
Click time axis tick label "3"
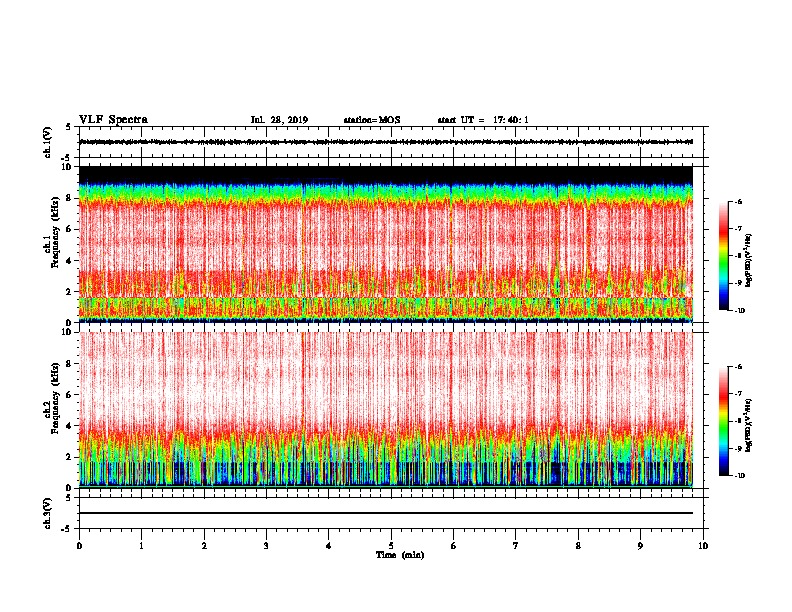click(266, 546)
